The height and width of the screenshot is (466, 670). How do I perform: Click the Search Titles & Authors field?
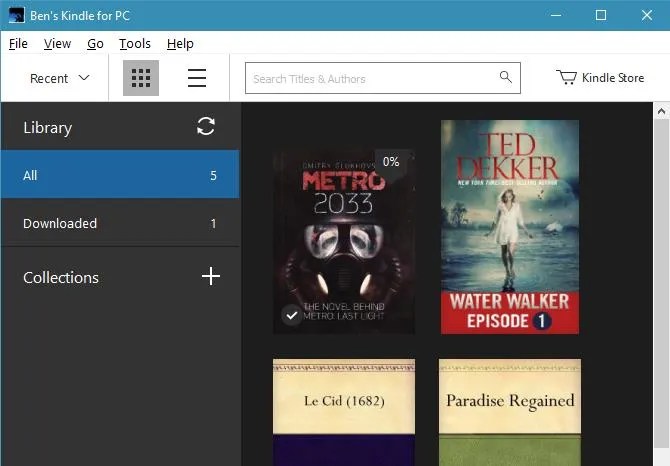(x=382, y=78)
